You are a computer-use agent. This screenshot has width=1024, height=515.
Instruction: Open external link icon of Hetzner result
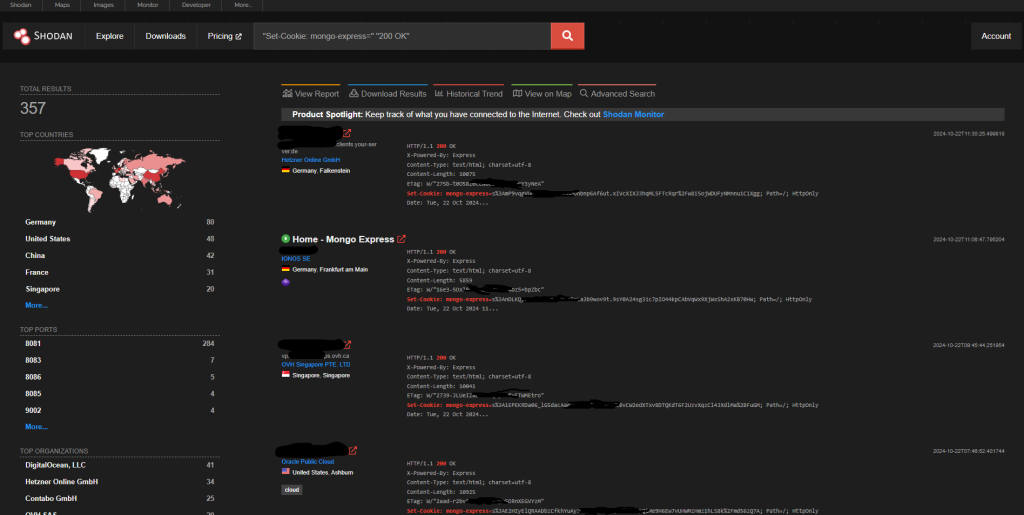tap(347, 133)
